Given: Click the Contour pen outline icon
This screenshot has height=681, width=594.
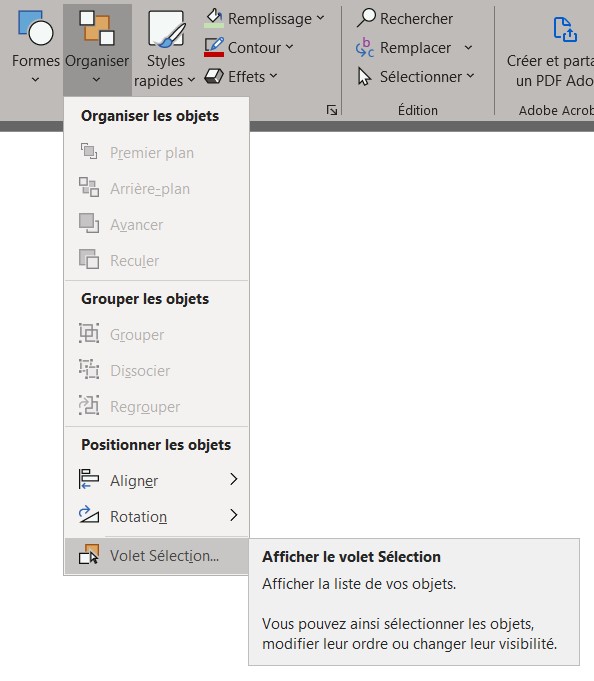Looking at the screenshot, I should coord(214,47).
